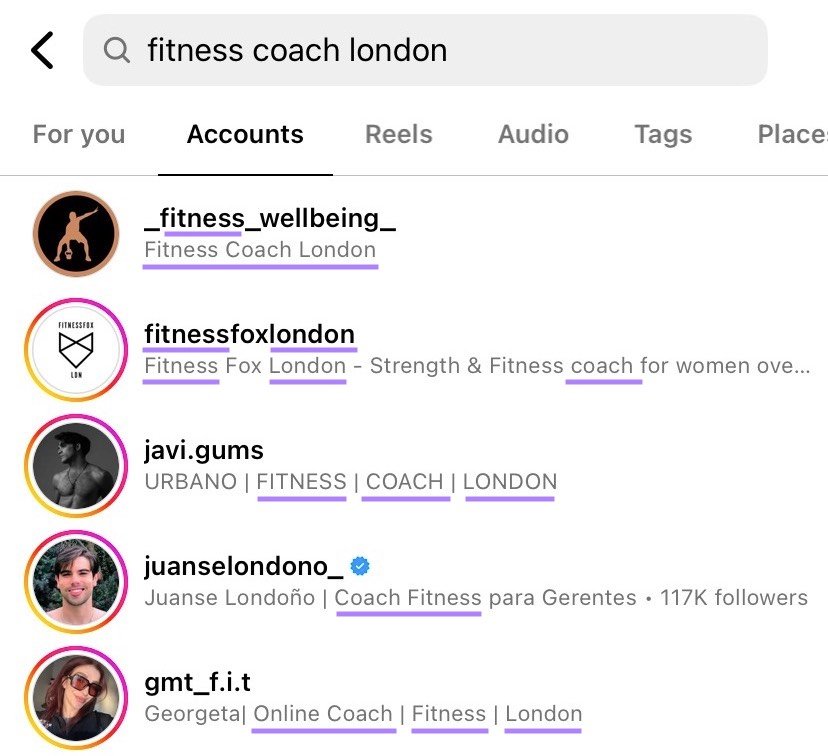Select the Audio tab
828x756 pixels.
(533, 133)
